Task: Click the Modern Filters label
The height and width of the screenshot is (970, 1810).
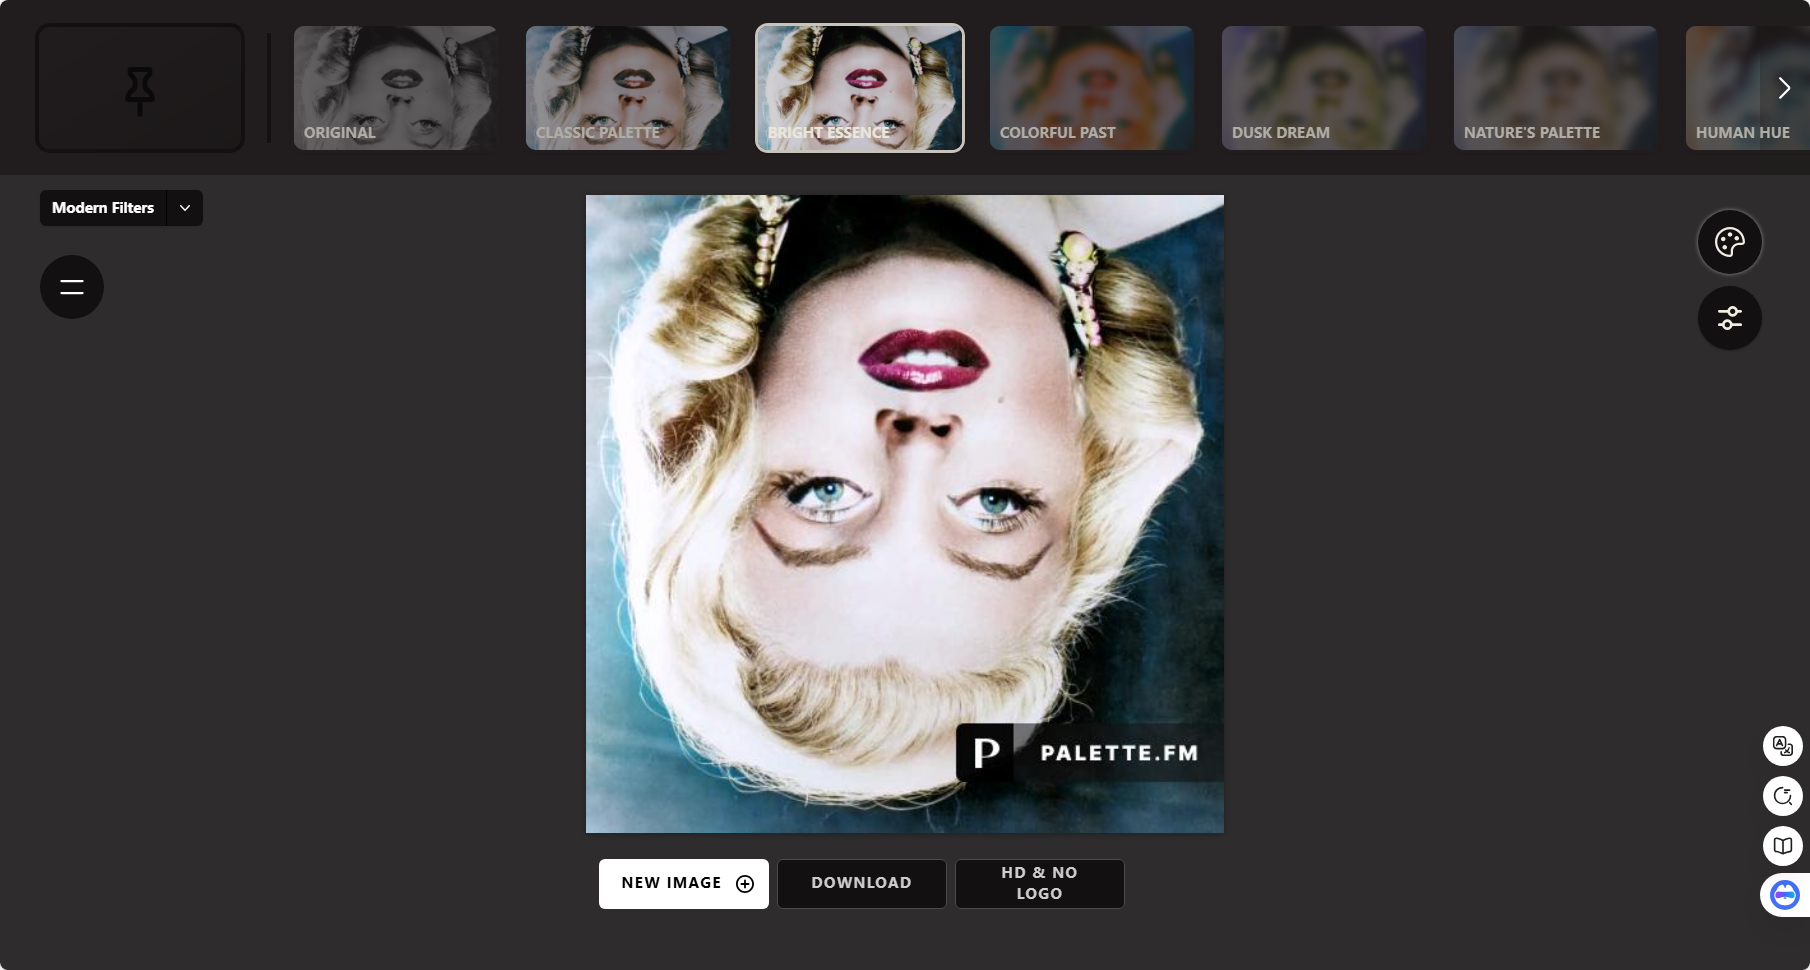Action: point(103,208)
